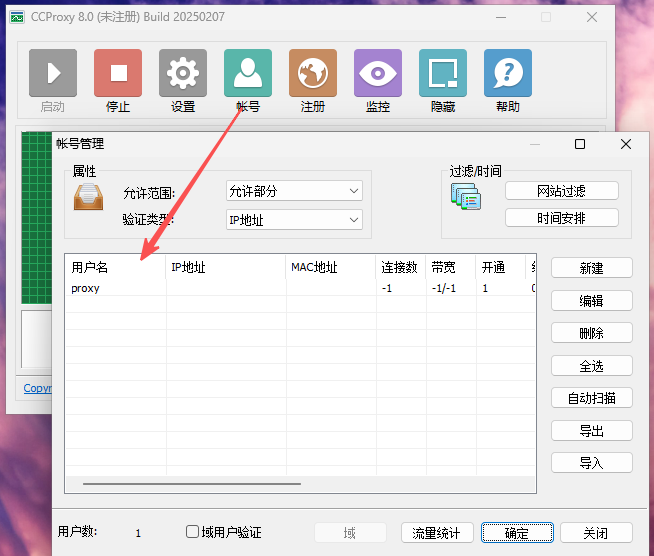This screenshot has width=654, height=556.
Task: Click the 自动扫描 button
Action: [591, 398]
